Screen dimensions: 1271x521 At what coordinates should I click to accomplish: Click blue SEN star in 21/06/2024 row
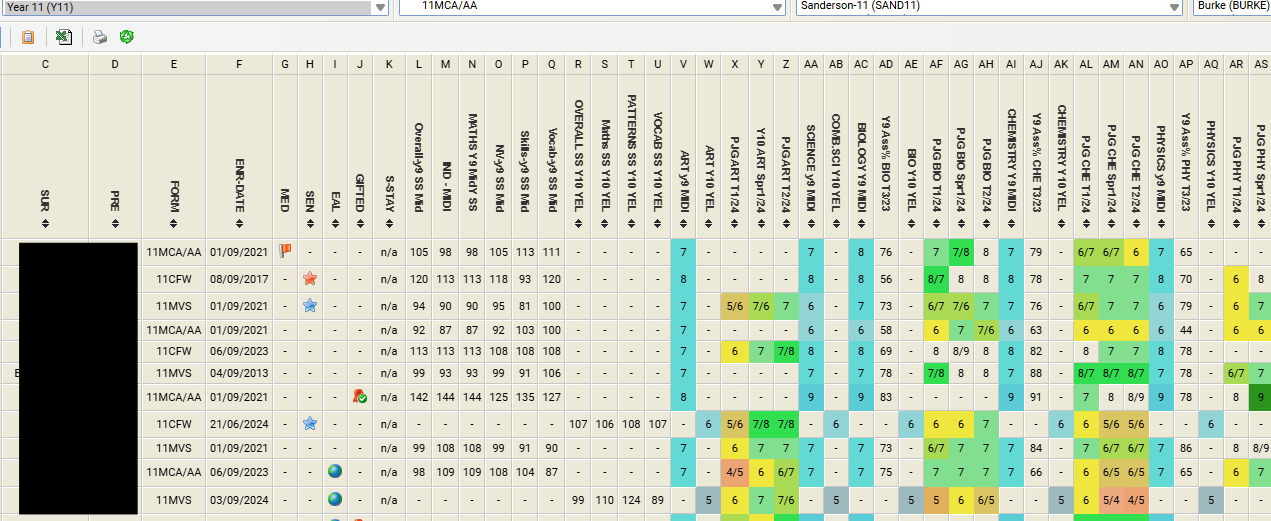coord(310,423)
